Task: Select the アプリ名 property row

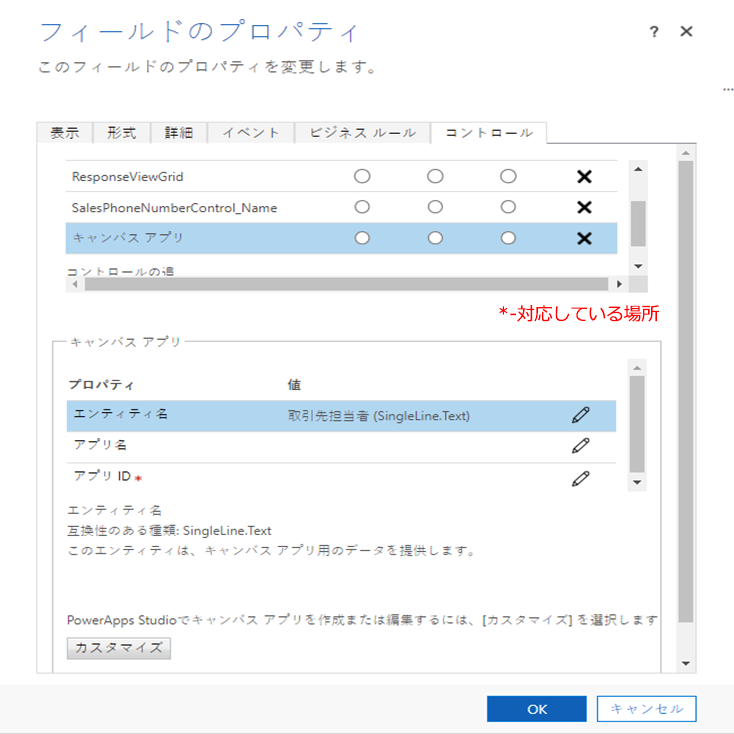Action: click(x=341, y=447)
